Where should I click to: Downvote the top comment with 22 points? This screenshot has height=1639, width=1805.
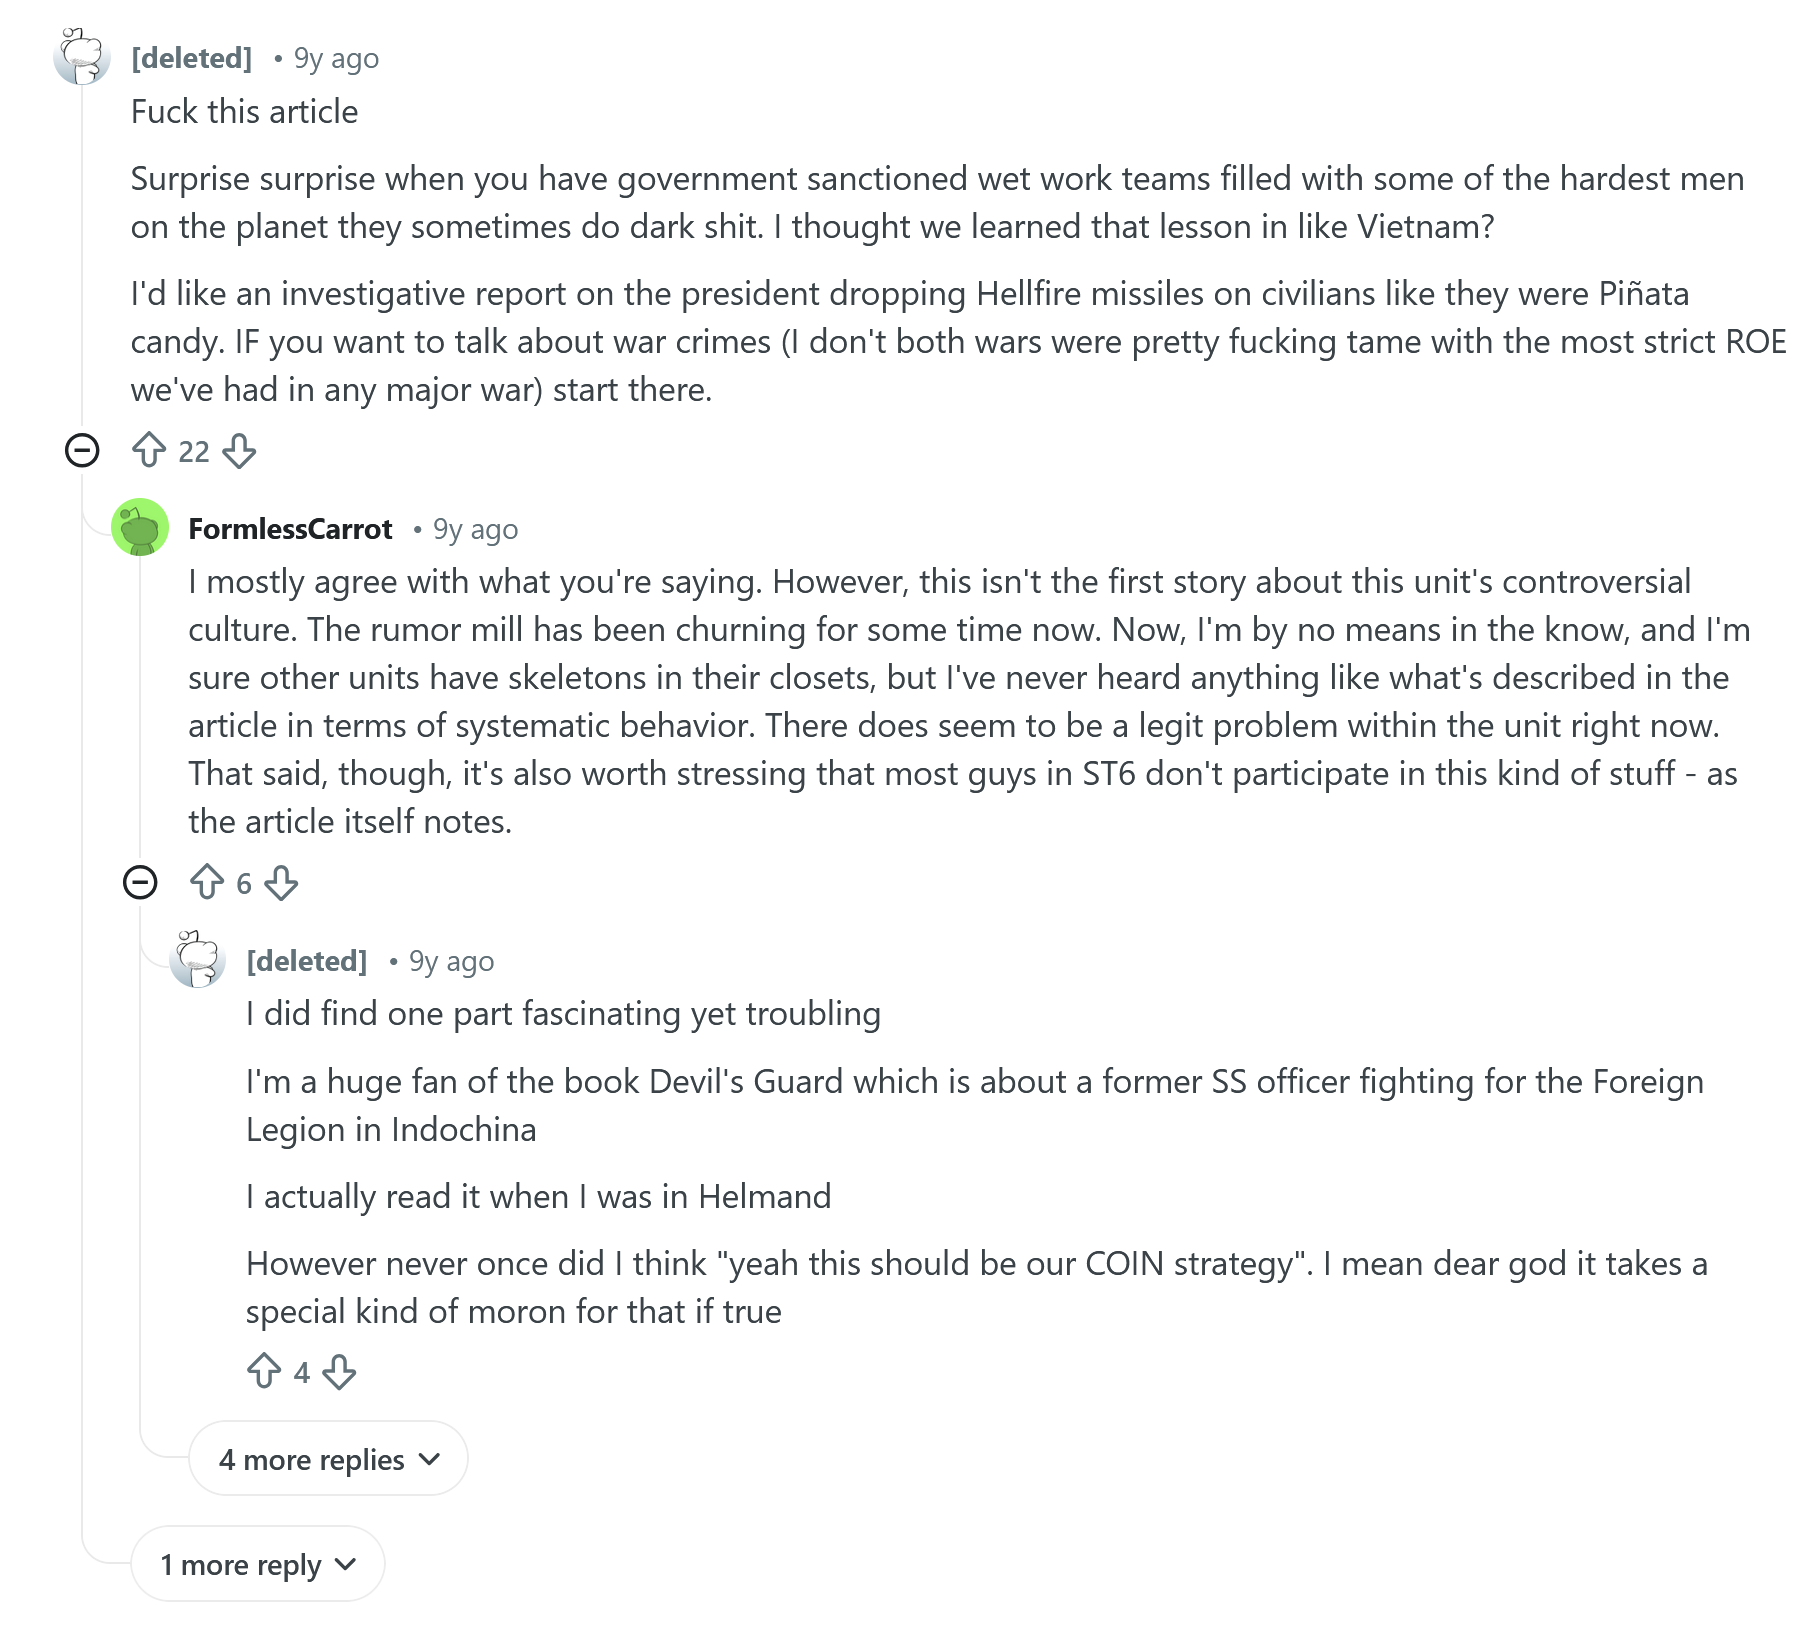(239, 451)
